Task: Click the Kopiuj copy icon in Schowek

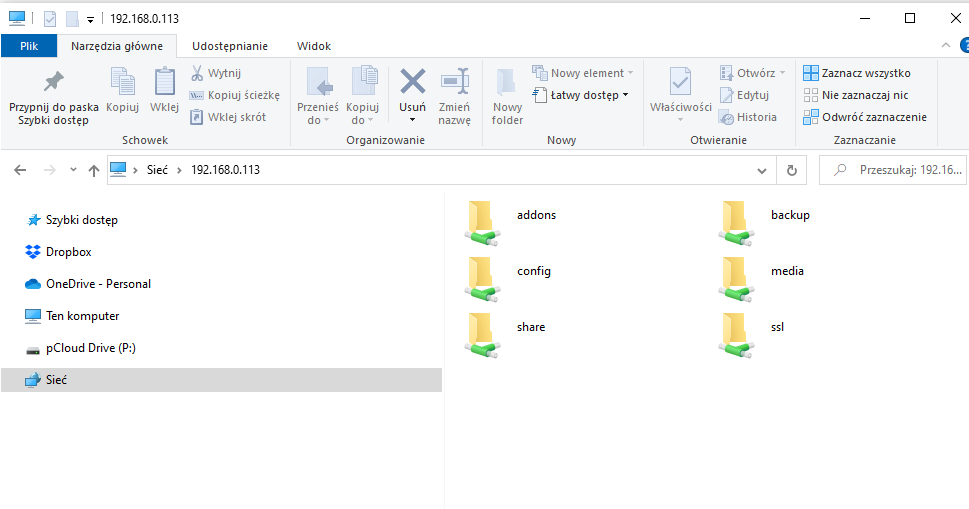Action: (x=122, y=83)
